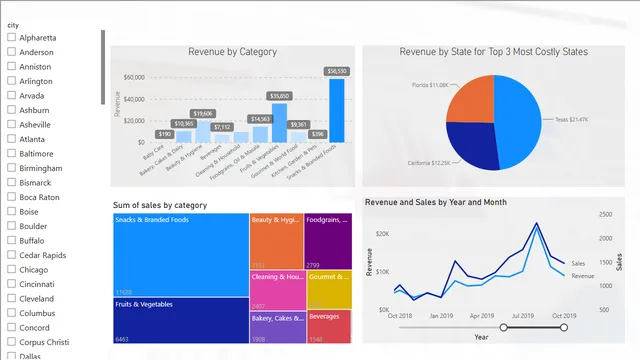This screenshot has height=360, width=640.
Task: Select the yellow Gourmet treemap tile
Action: tap(329, 289)
